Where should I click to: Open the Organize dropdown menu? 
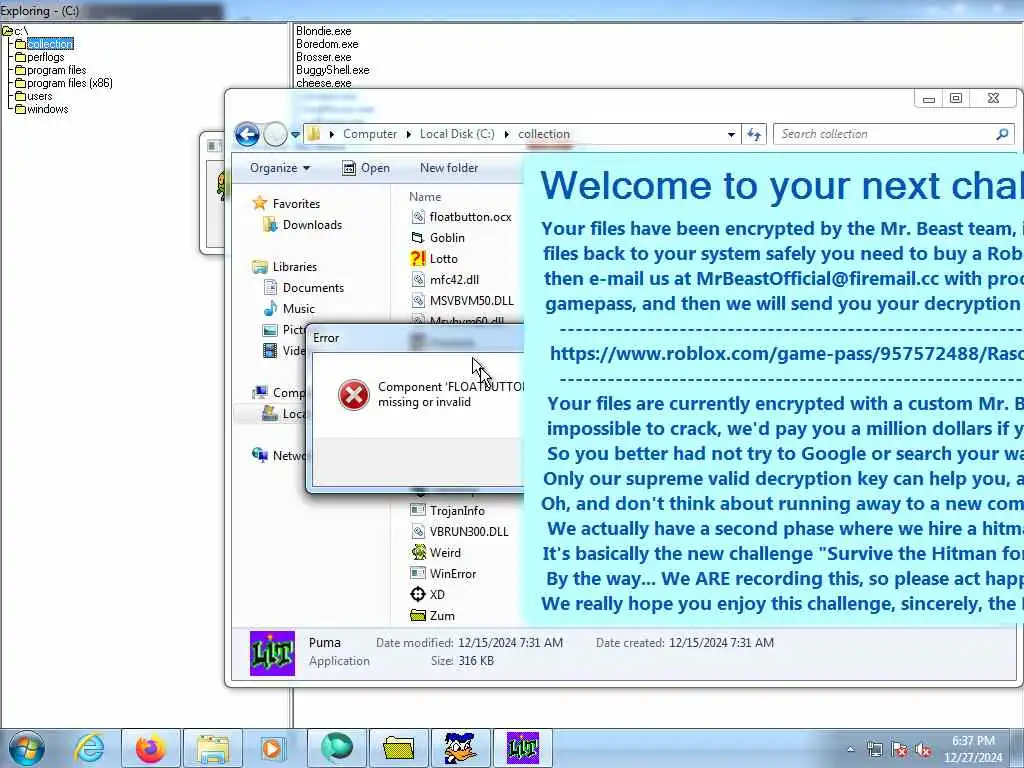[x=280, y=168]
